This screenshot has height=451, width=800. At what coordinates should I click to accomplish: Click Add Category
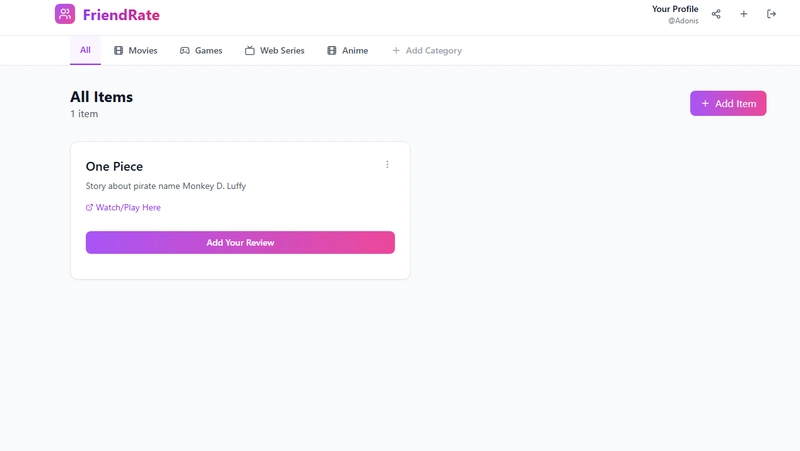427,51
